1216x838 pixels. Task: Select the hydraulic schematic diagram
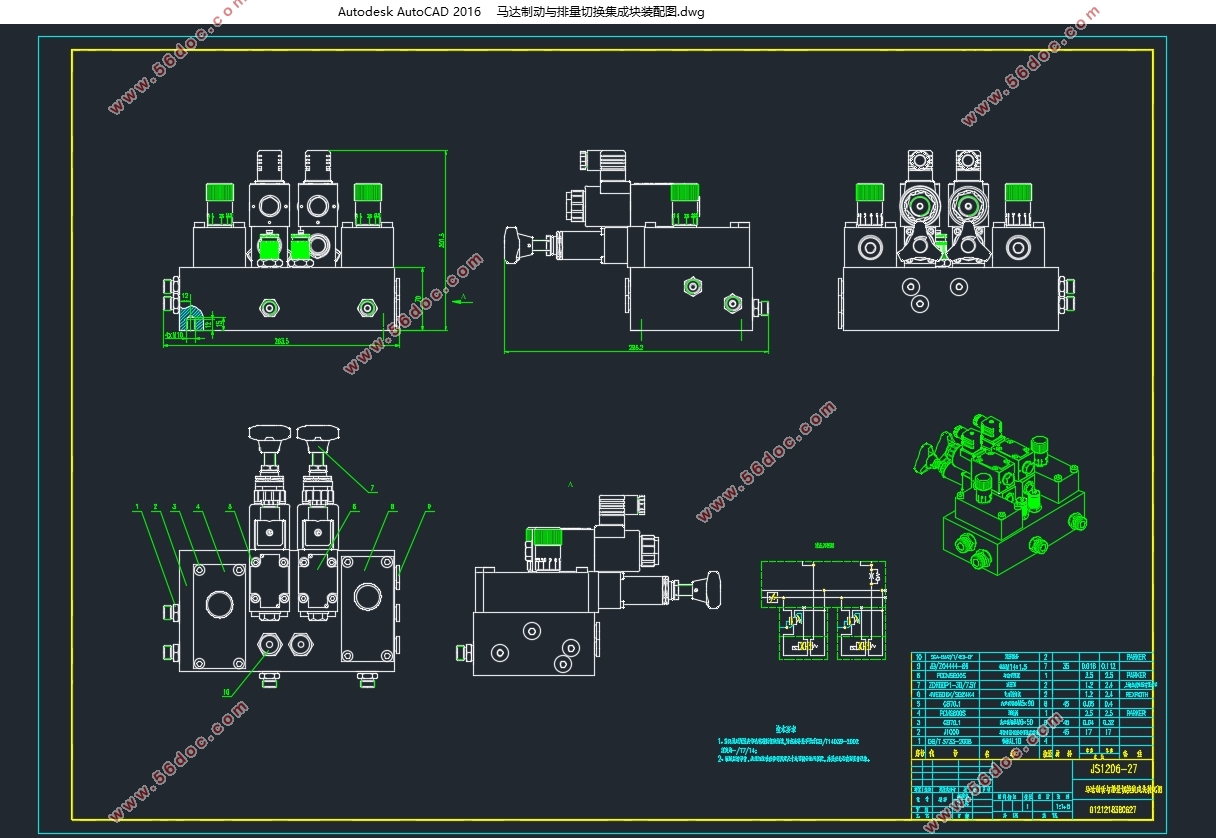pos(823,610)
